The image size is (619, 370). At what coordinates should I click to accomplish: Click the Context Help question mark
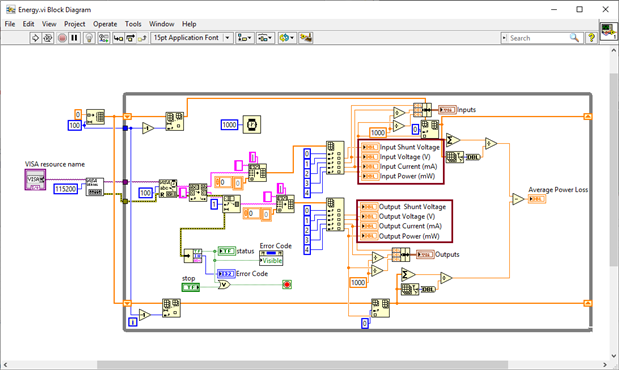coord(591,38)
